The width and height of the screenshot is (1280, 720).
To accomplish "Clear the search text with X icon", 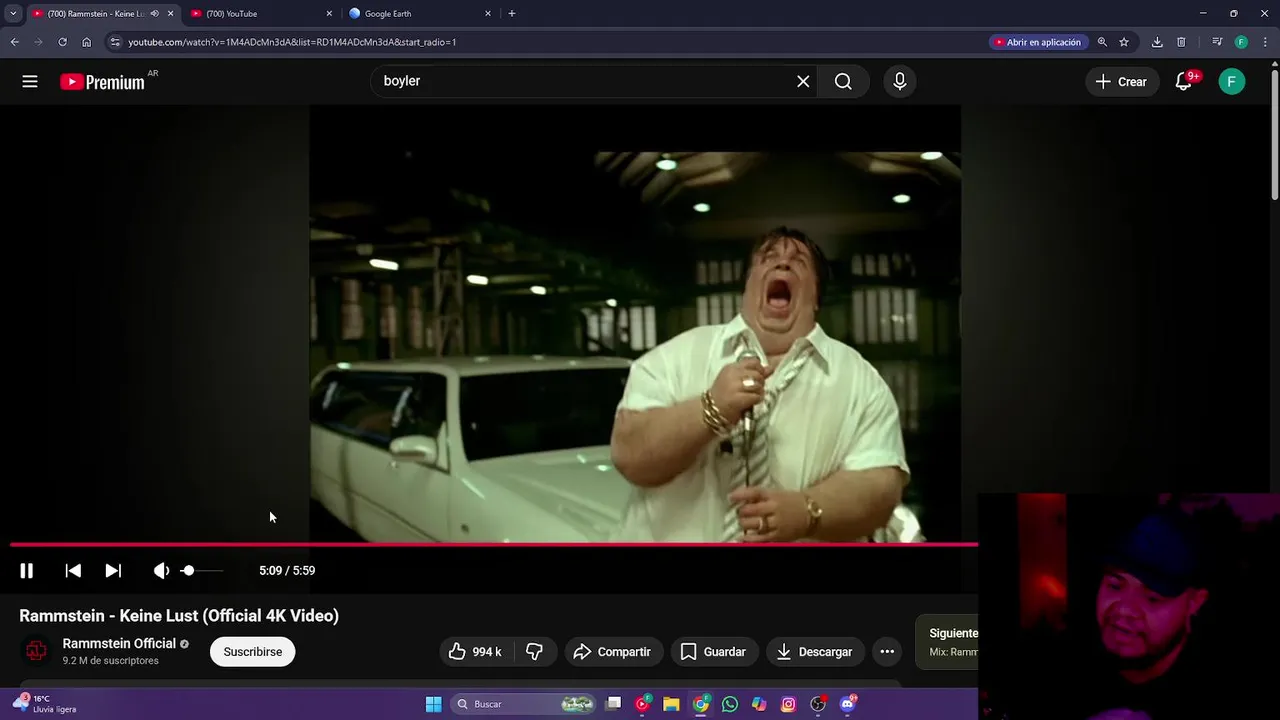I will tap(803, 82).
